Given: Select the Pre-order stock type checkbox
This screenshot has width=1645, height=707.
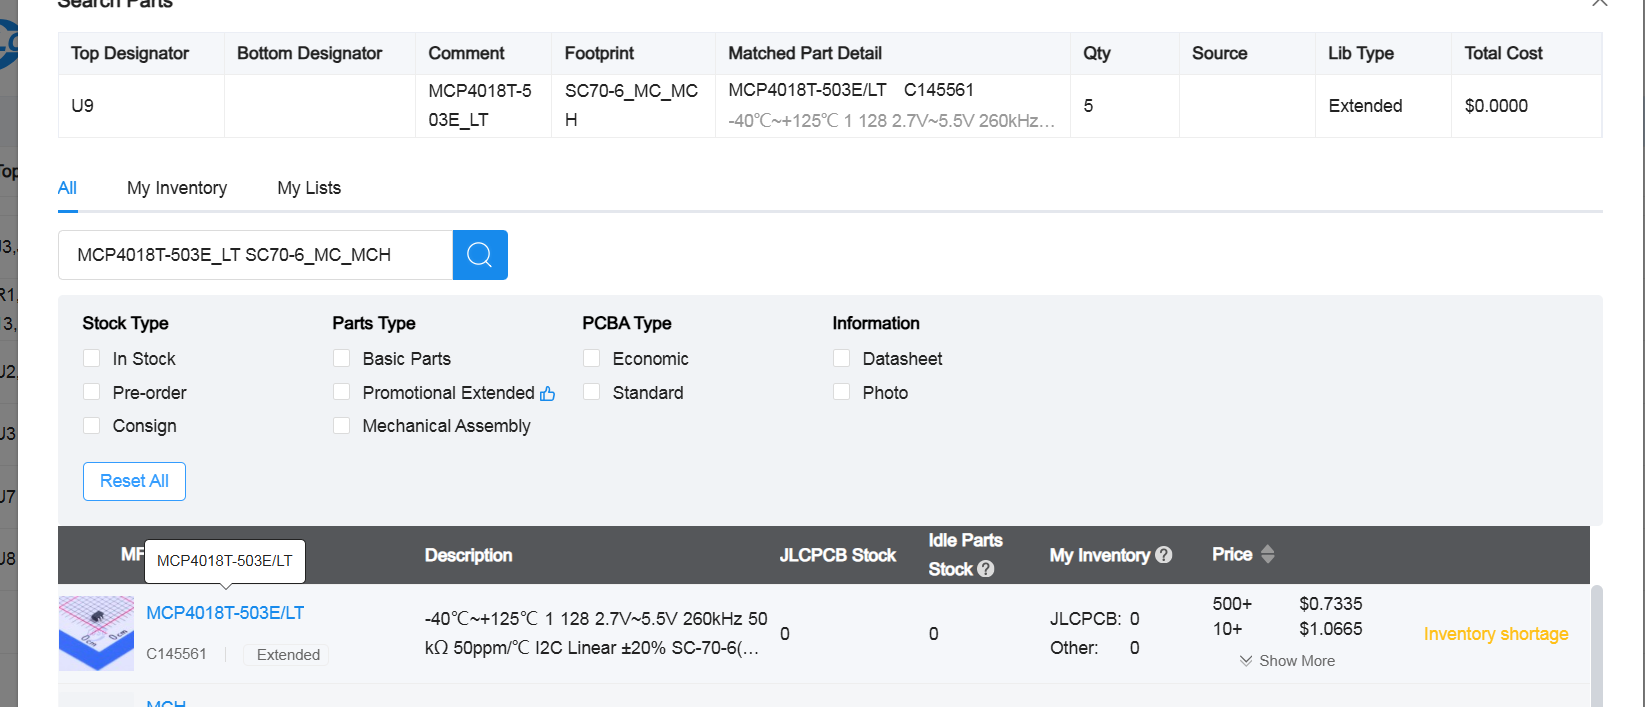Looking at the screenshot, I should click(x=92, y=392).
